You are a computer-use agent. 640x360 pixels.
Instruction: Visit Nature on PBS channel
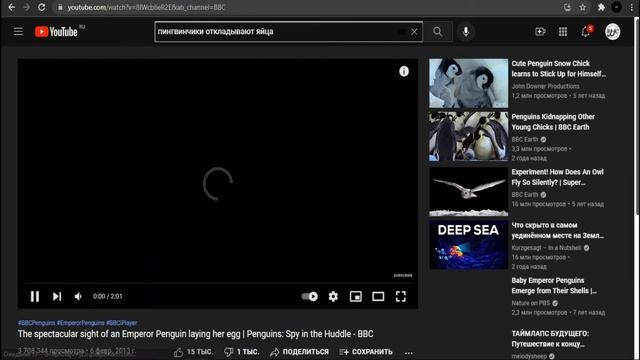[x=531, y=303]
